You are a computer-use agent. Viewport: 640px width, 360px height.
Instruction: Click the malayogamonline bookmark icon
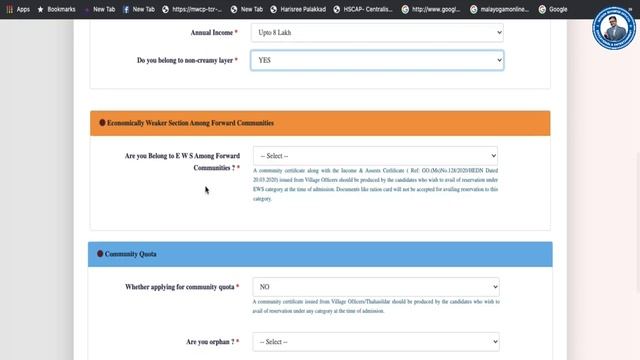473,9
